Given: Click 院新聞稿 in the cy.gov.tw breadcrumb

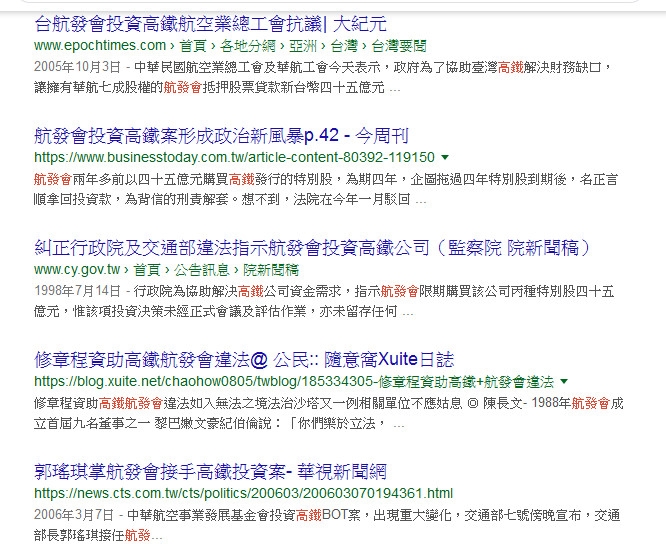Looking at the screenshot, I should coord(271,270).
